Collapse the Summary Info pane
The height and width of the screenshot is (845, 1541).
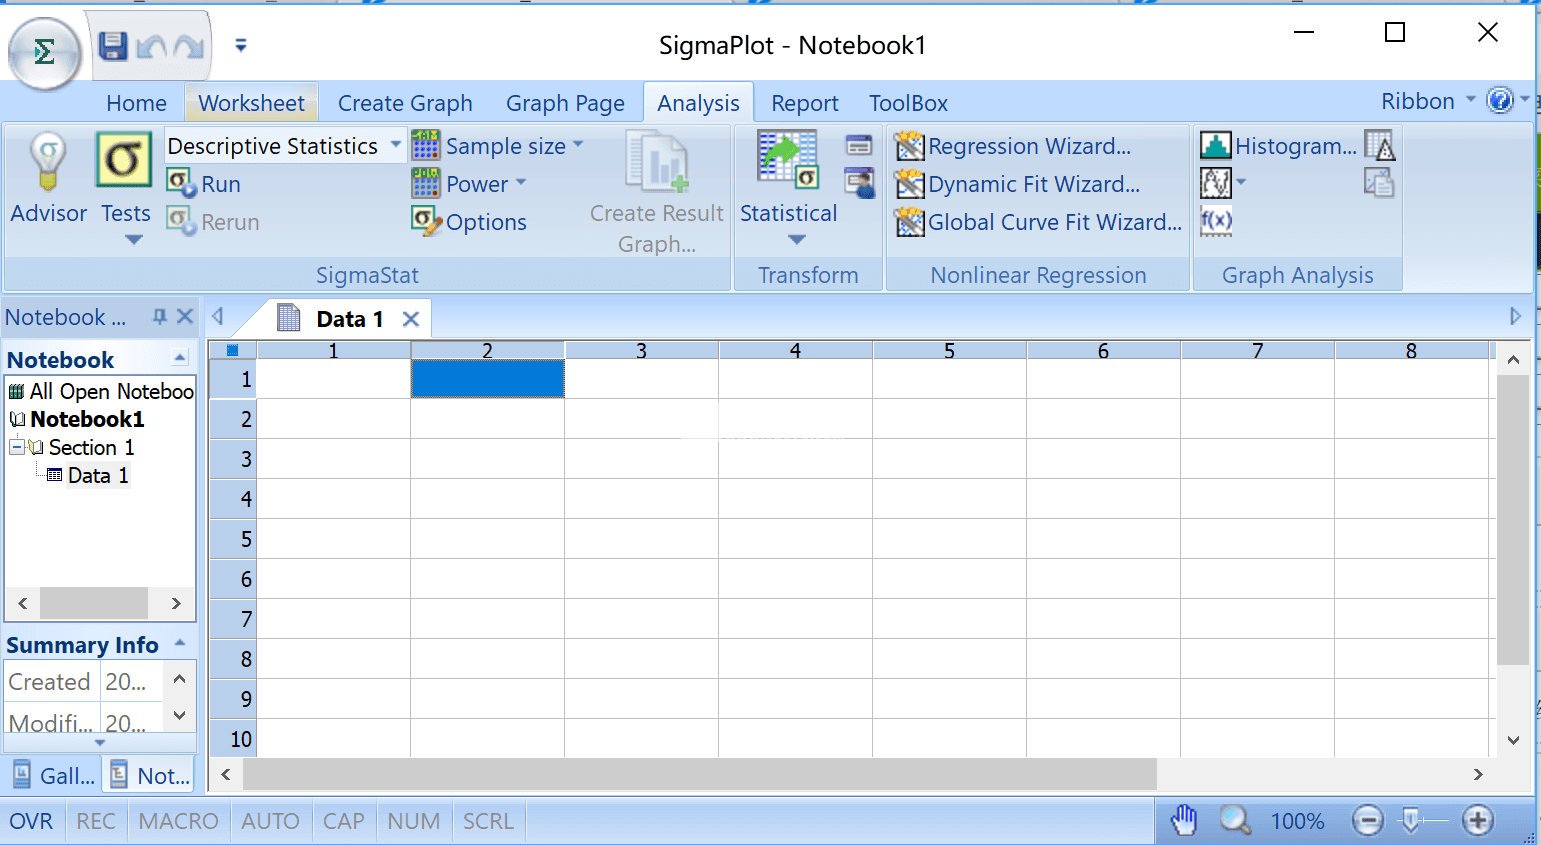180,643
